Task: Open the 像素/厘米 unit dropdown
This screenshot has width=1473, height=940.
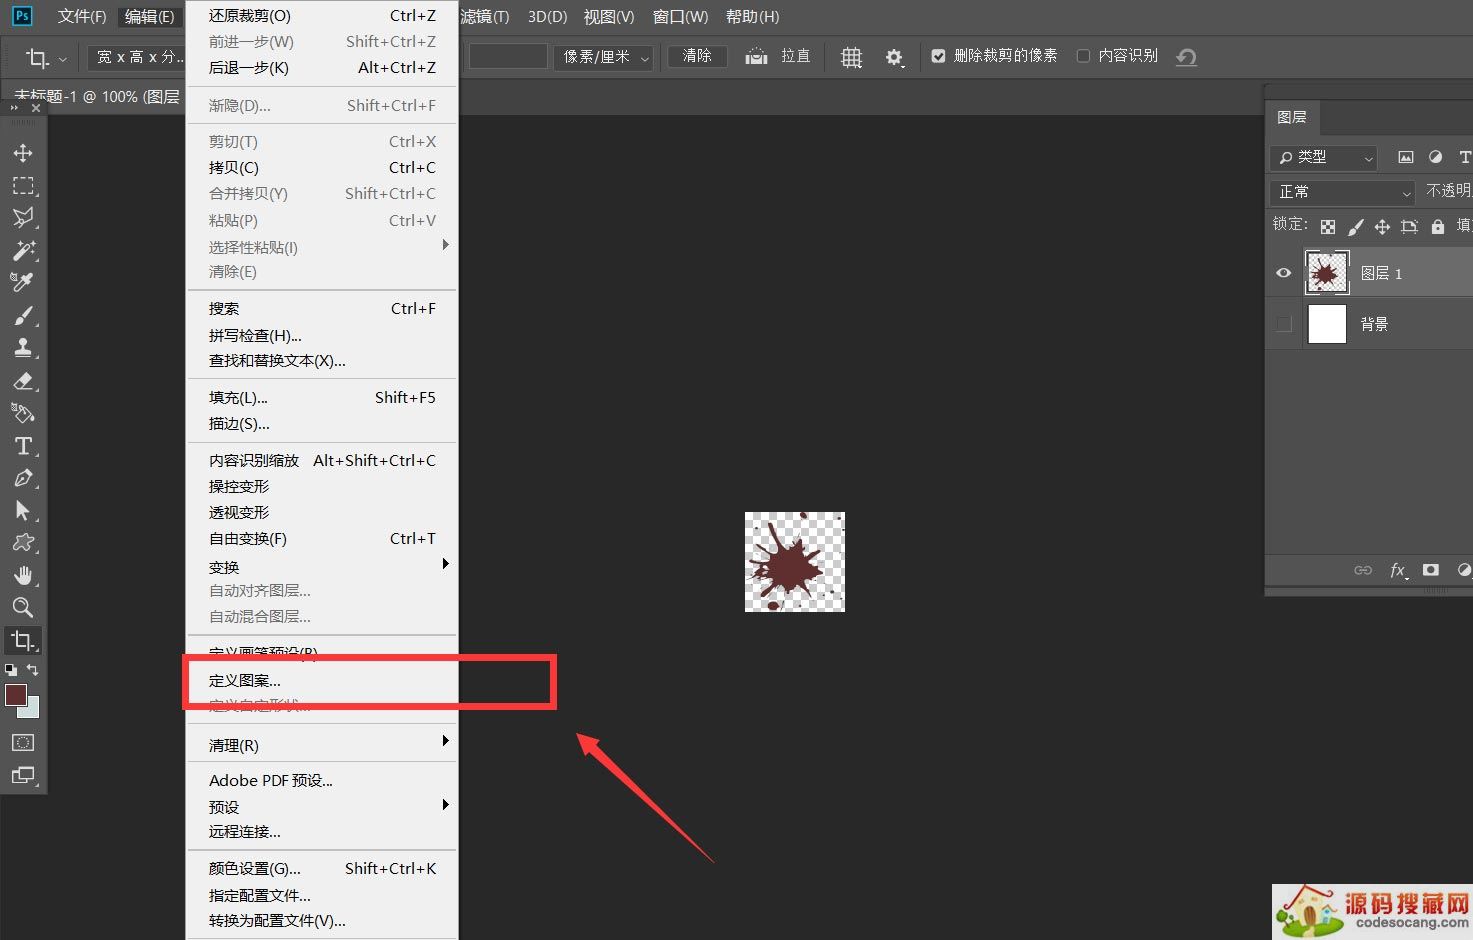Action: [x=604, y=57]
